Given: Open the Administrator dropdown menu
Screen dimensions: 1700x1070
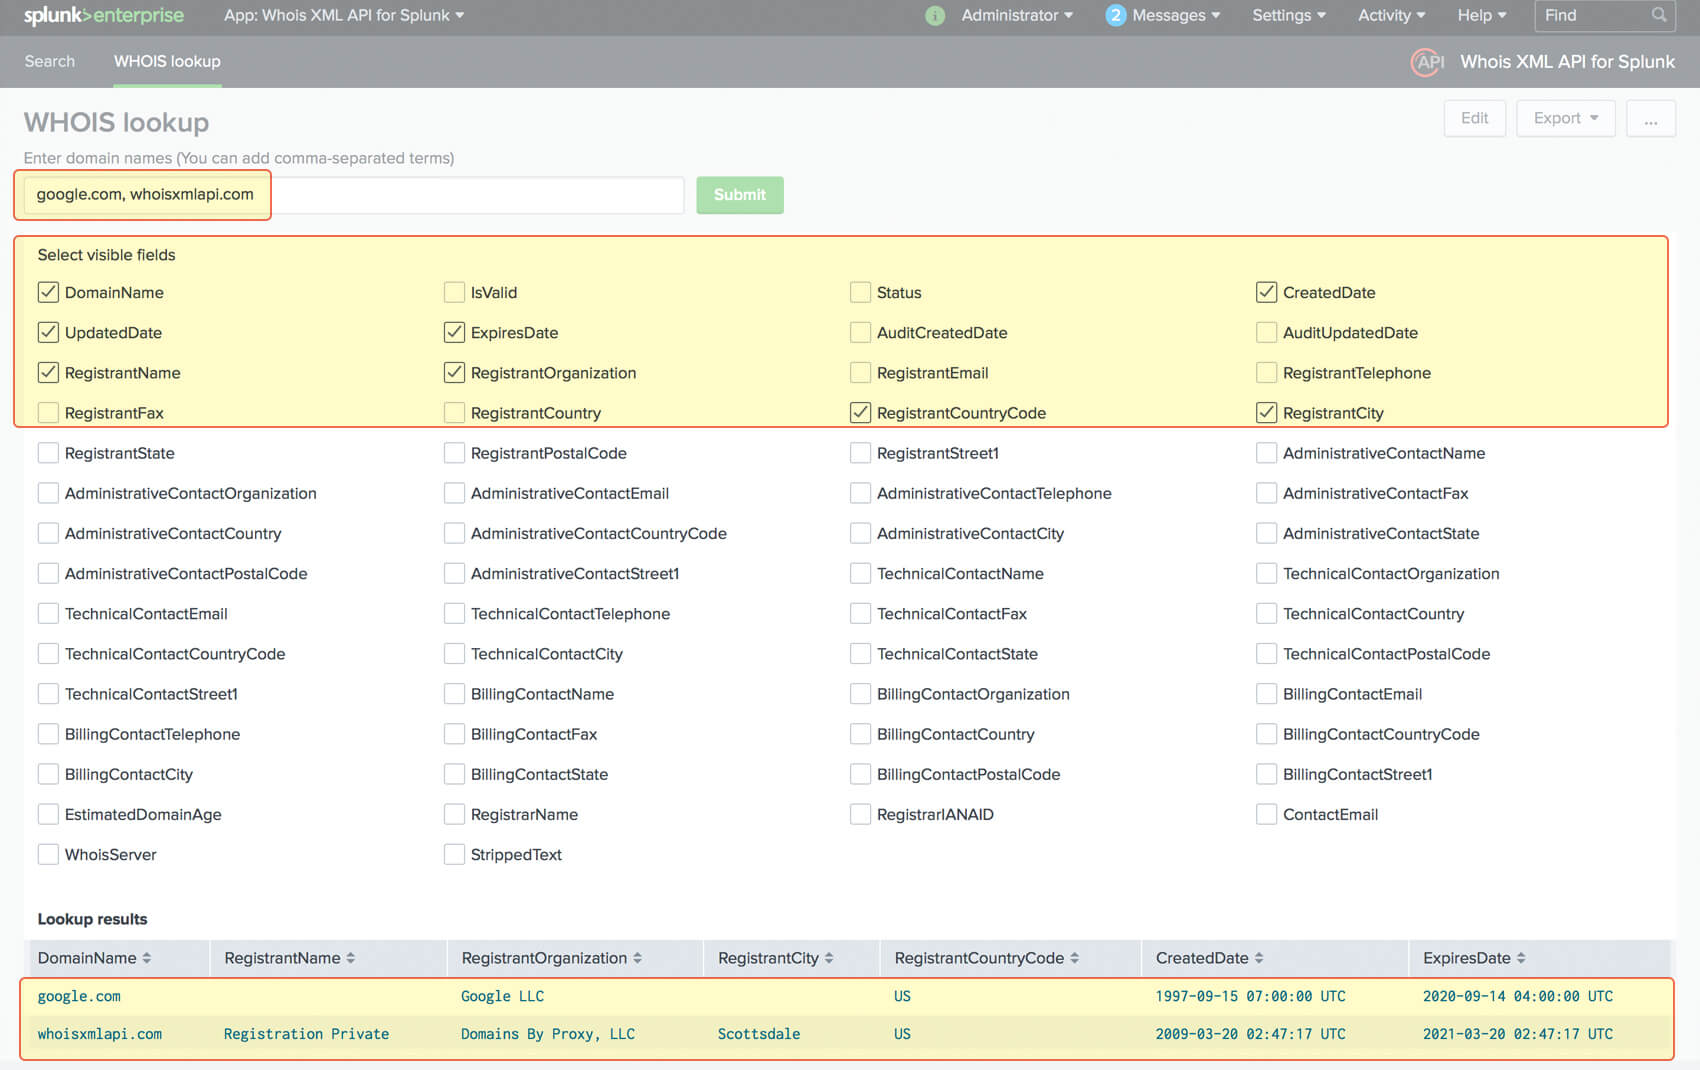Looking at the screenshot, I should point(1017,15).
